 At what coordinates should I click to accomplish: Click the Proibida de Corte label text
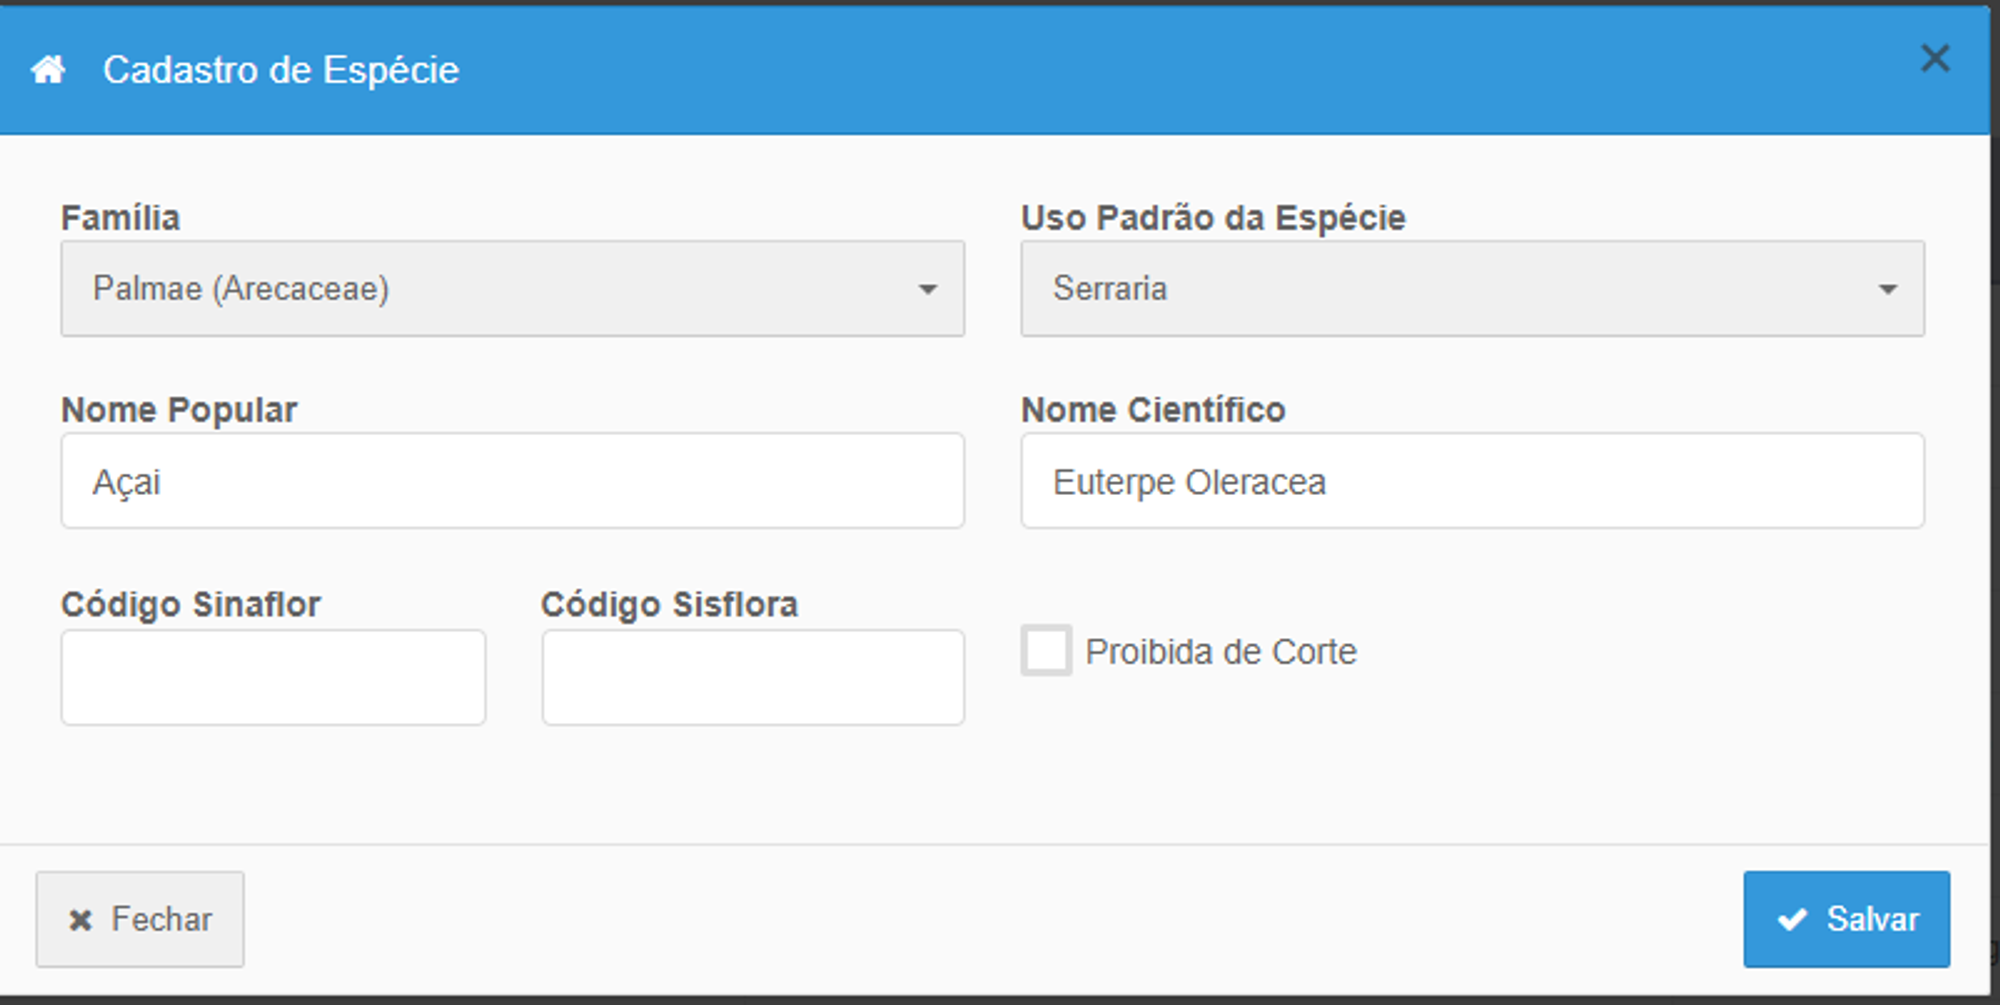(1221, 652)
